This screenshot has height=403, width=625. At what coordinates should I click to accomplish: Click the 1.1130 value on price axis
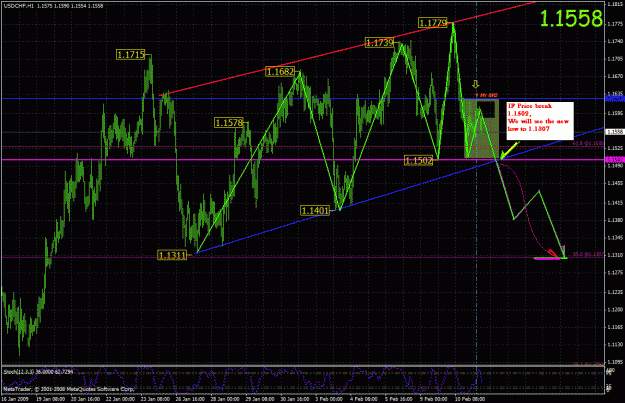(x=615, y=344)
